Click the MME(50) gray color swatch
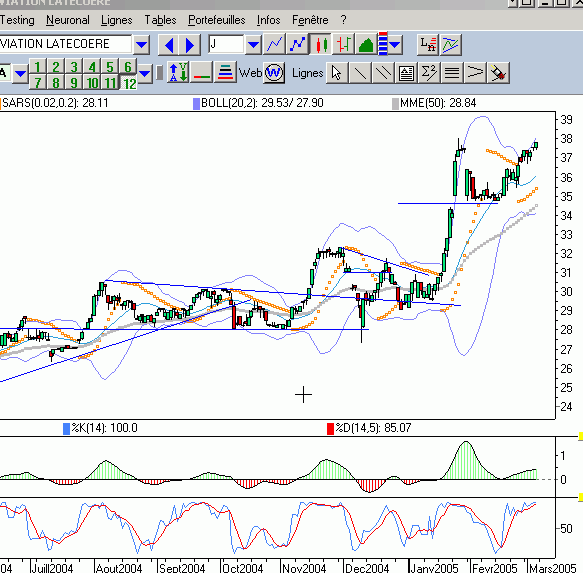 coord(395,103)
